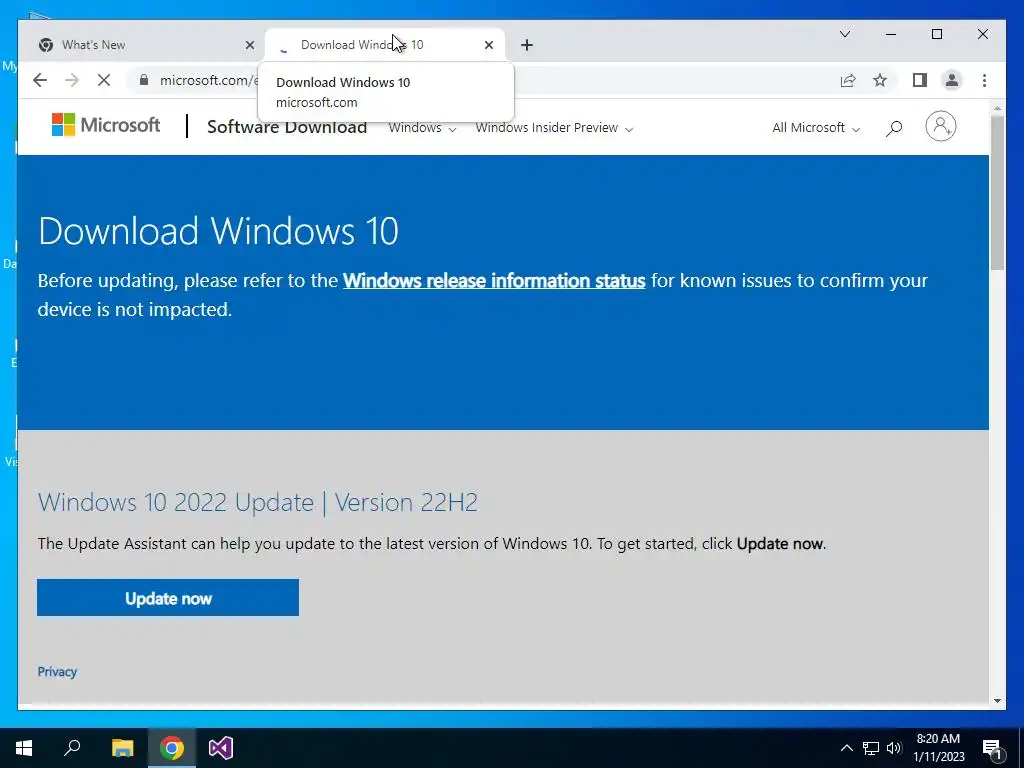Click the address bar URL
Screen dimensions: 1024x768
click(x=209, y=80)
